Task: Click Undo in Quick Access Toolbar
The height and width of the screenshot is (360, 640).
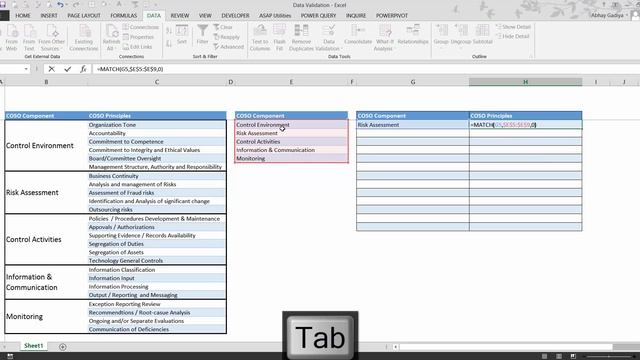Action: click(60, 4)
